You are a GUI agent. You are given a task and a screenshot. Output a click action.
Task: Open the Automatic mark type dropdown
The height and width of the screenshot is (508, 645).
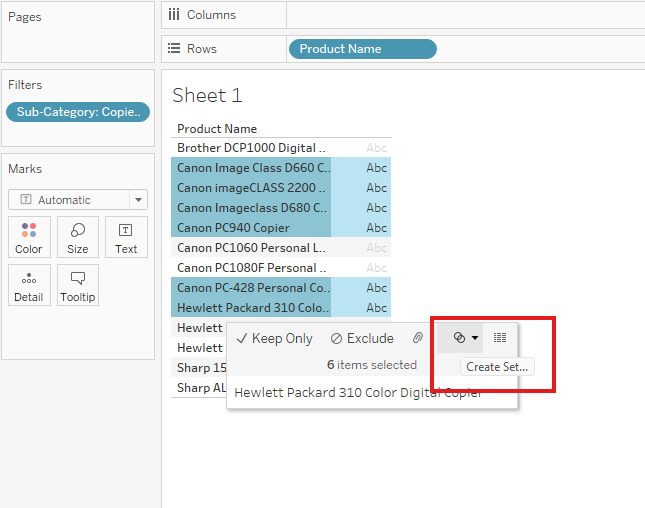tap(78, 200)
